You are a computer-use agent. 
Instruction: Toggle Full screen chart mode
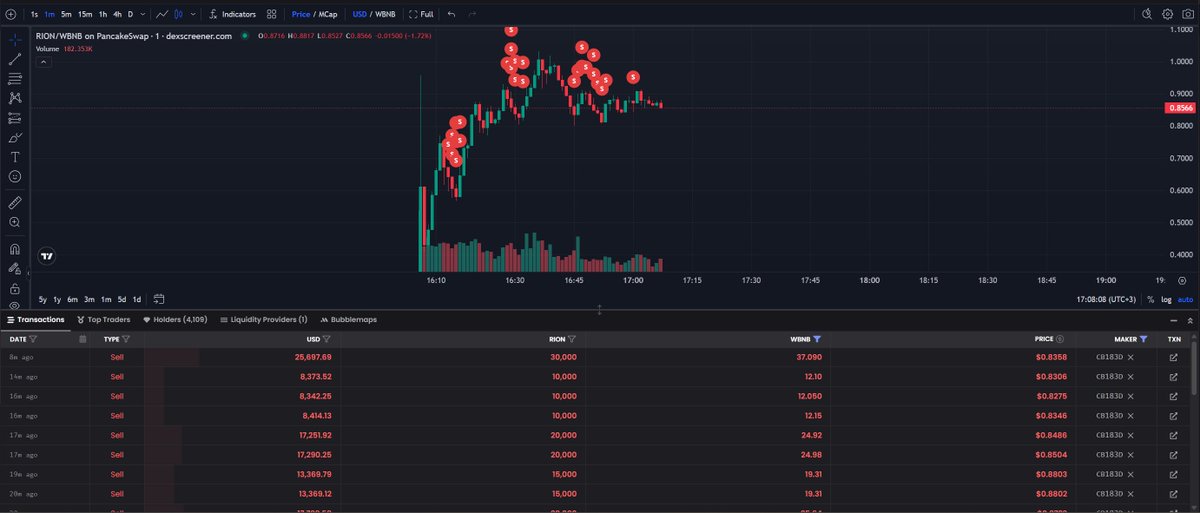coord(421,14)
